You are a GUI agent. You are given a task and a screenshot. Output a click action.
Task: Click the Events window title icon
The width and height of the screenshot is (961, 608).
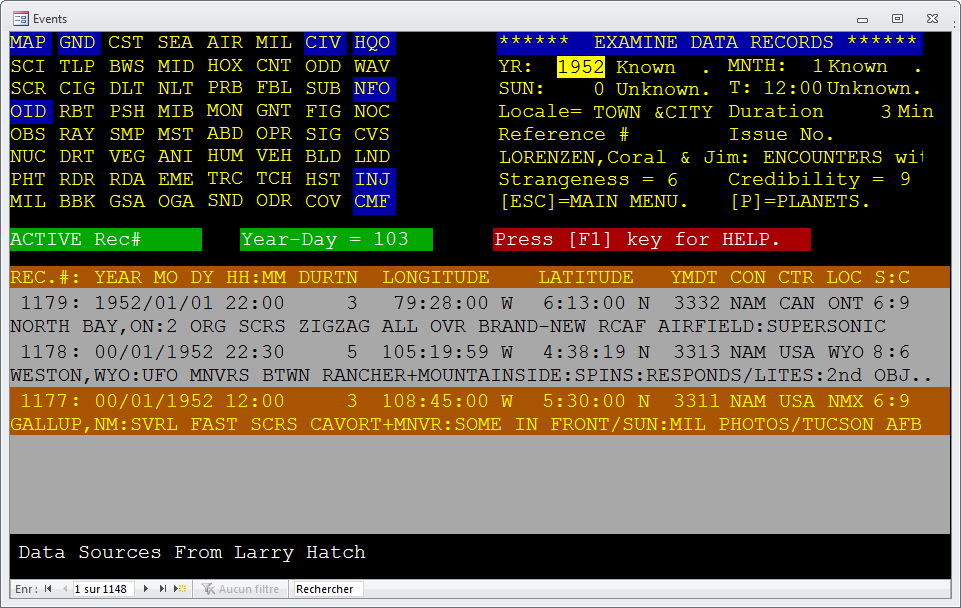tap(20, 18)
